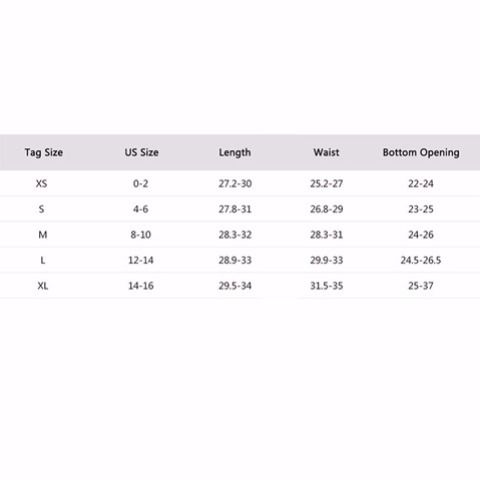Click the length value 28.9-33
Image resolution: width=480 pixels, height=480 pixels.
tap(235, 260)
